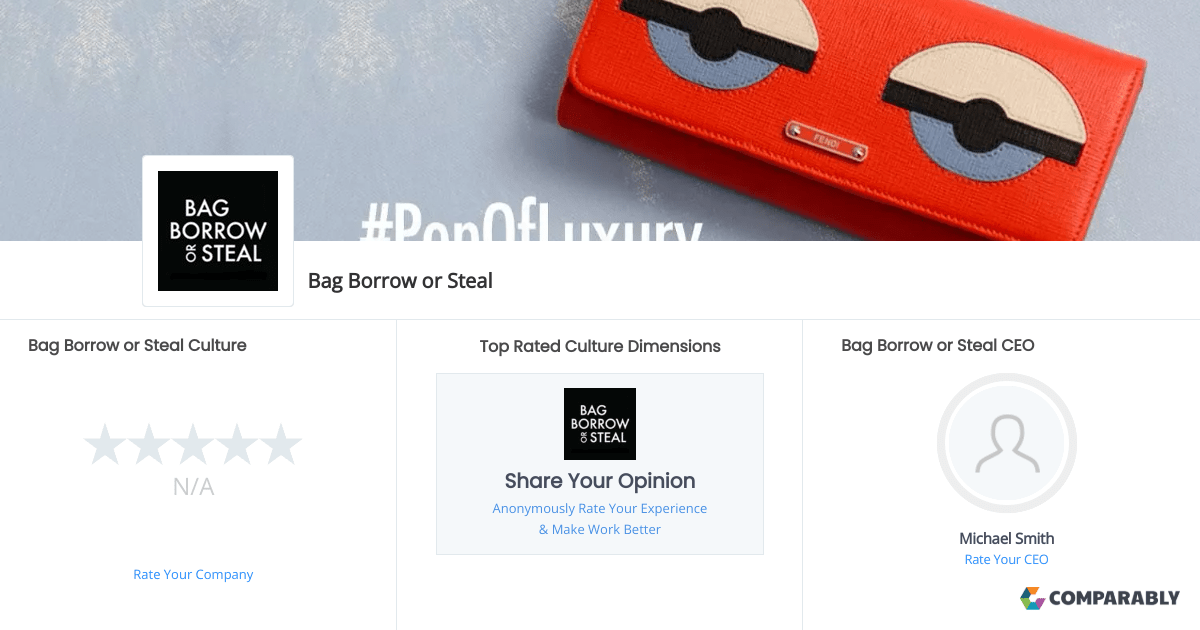Click the fourth rating star
The width and height of the screenshot is (1200, 630).
coord(237,444)
